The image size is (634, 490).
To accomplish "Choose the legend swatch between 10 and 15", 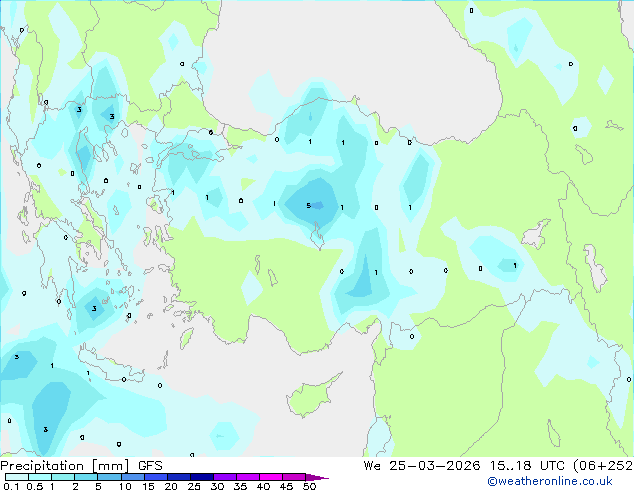I will tap(132, 477).
